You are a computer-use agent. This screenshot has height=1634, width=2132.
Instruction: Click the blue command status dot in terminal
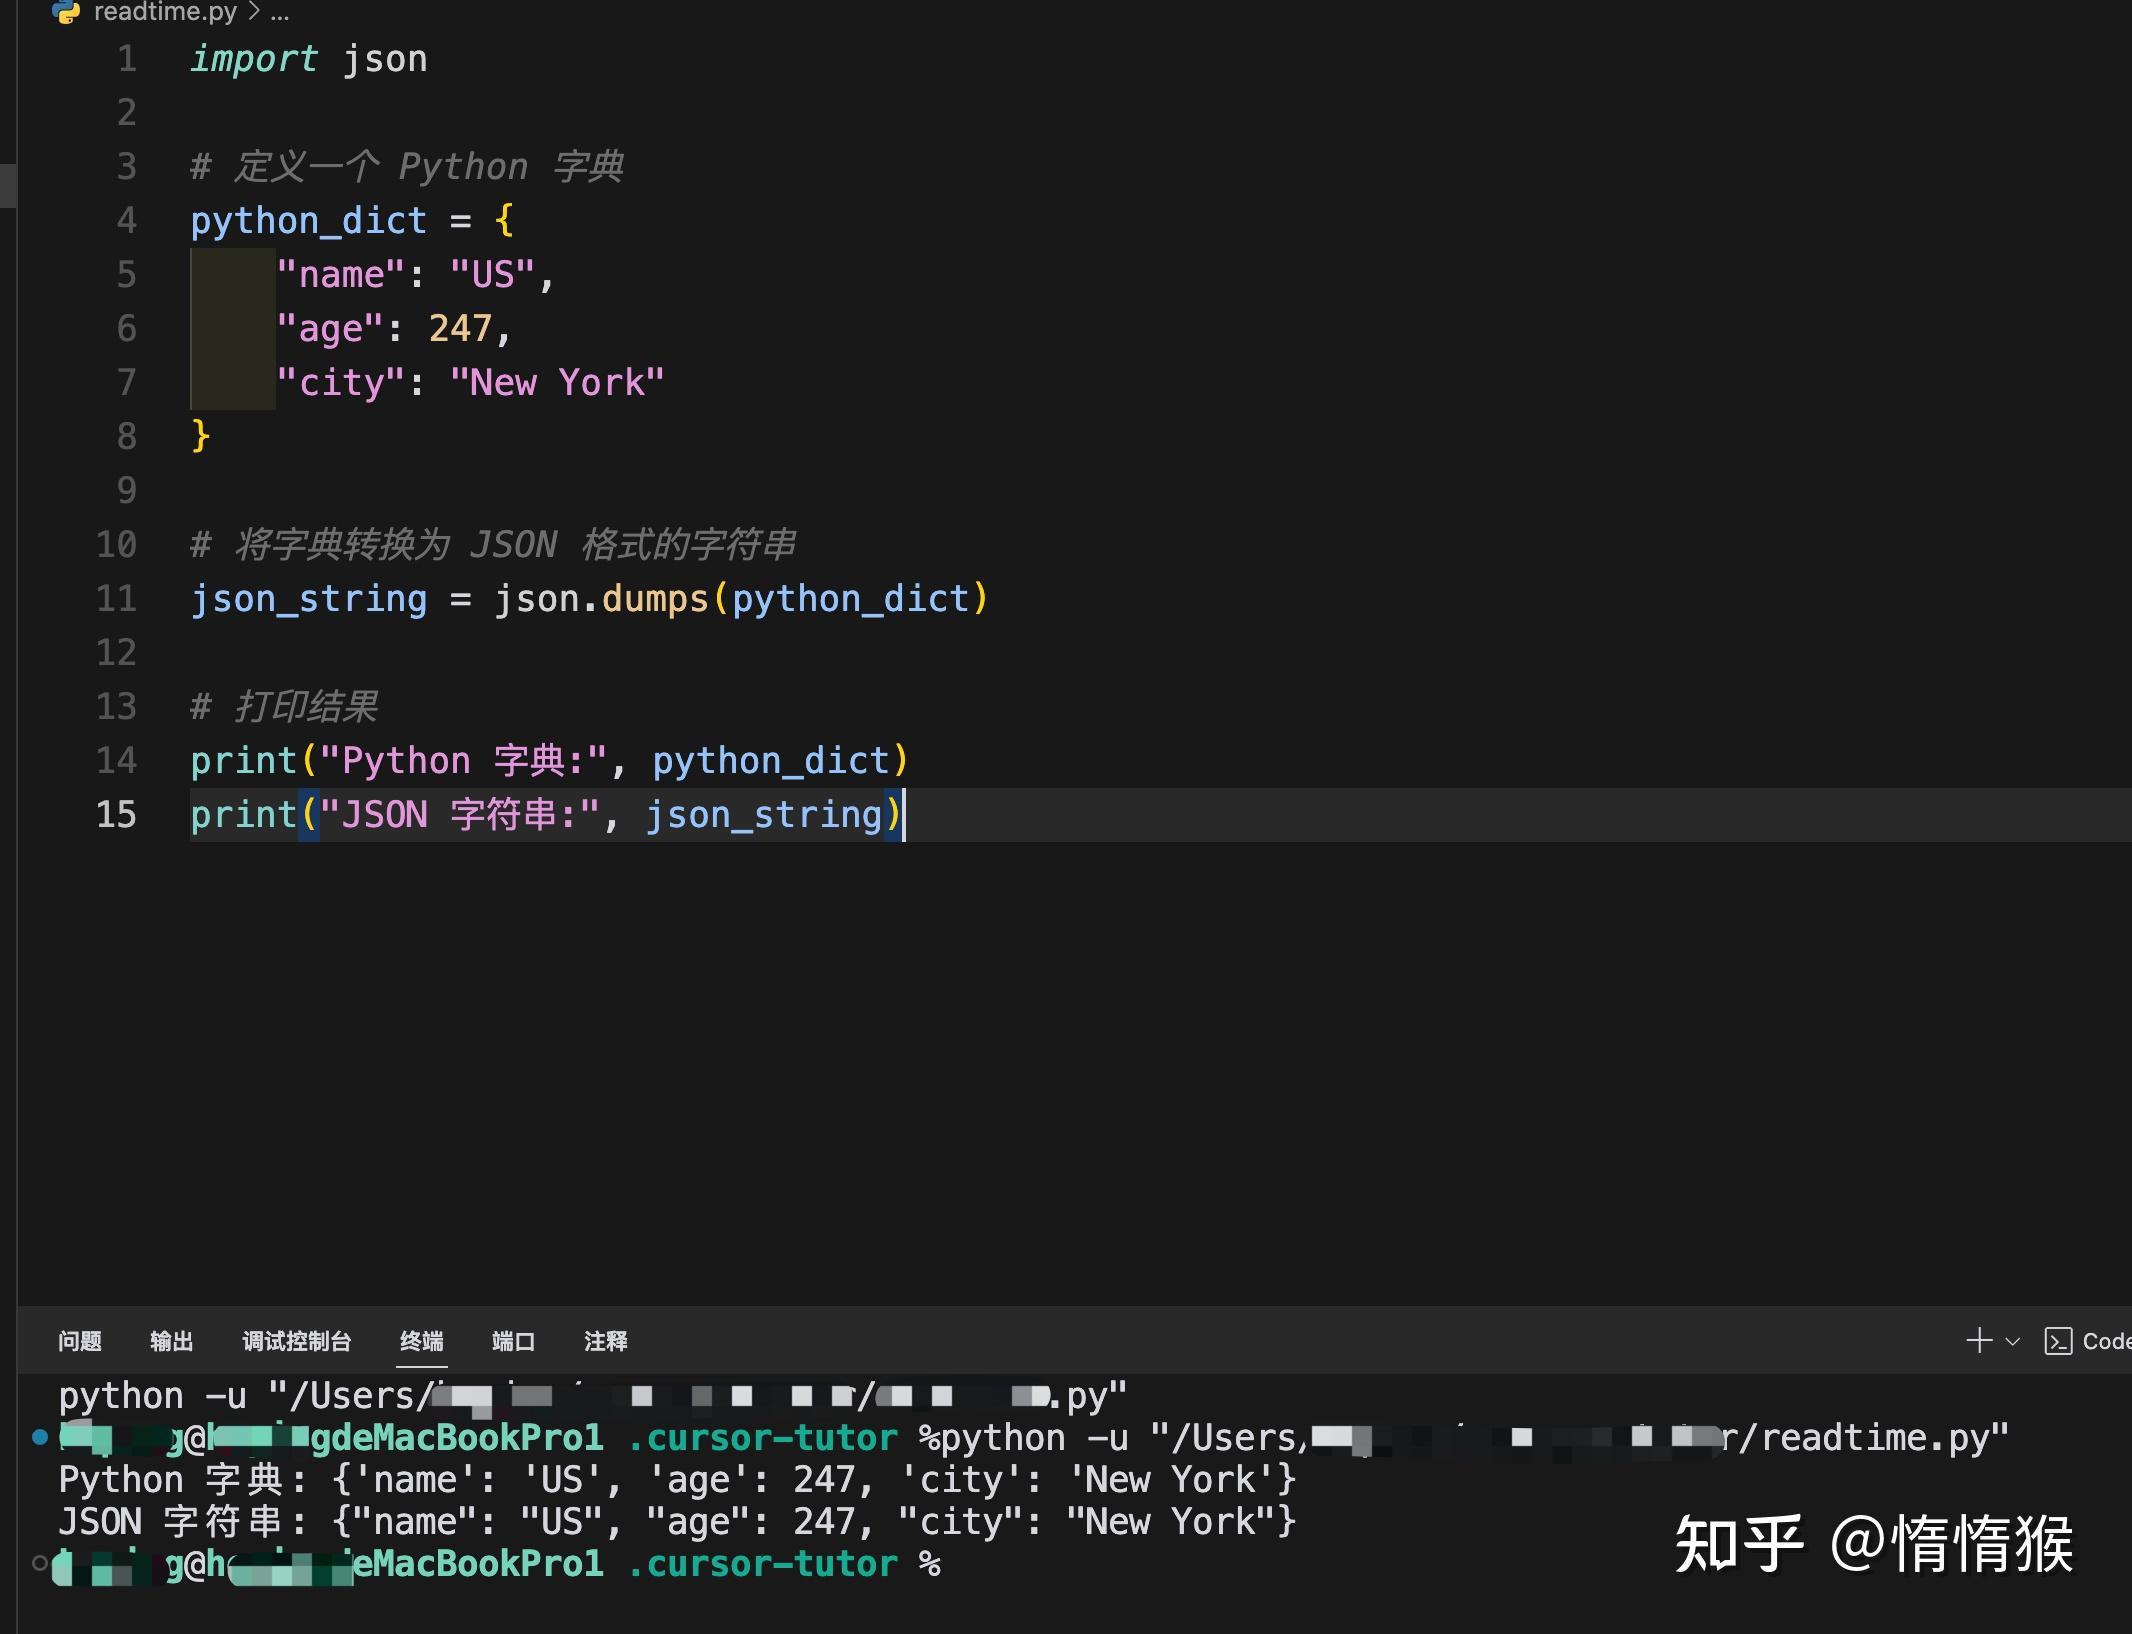40,1437
